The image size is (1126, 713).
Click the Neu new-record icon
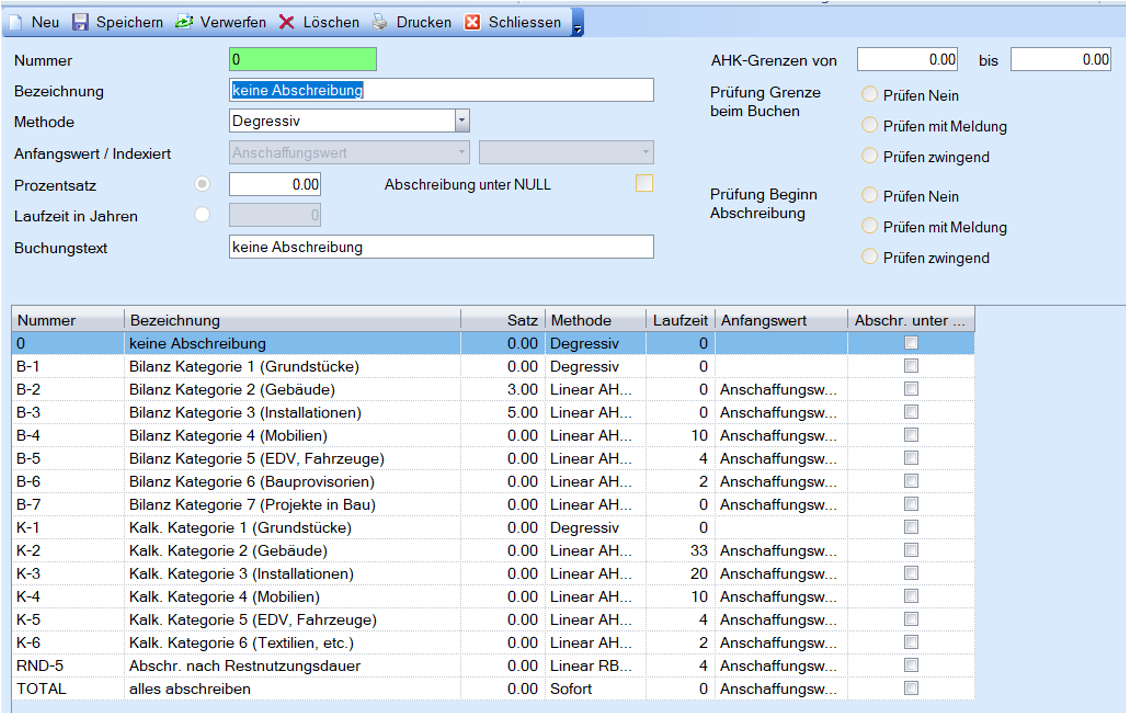coord(17,22)
